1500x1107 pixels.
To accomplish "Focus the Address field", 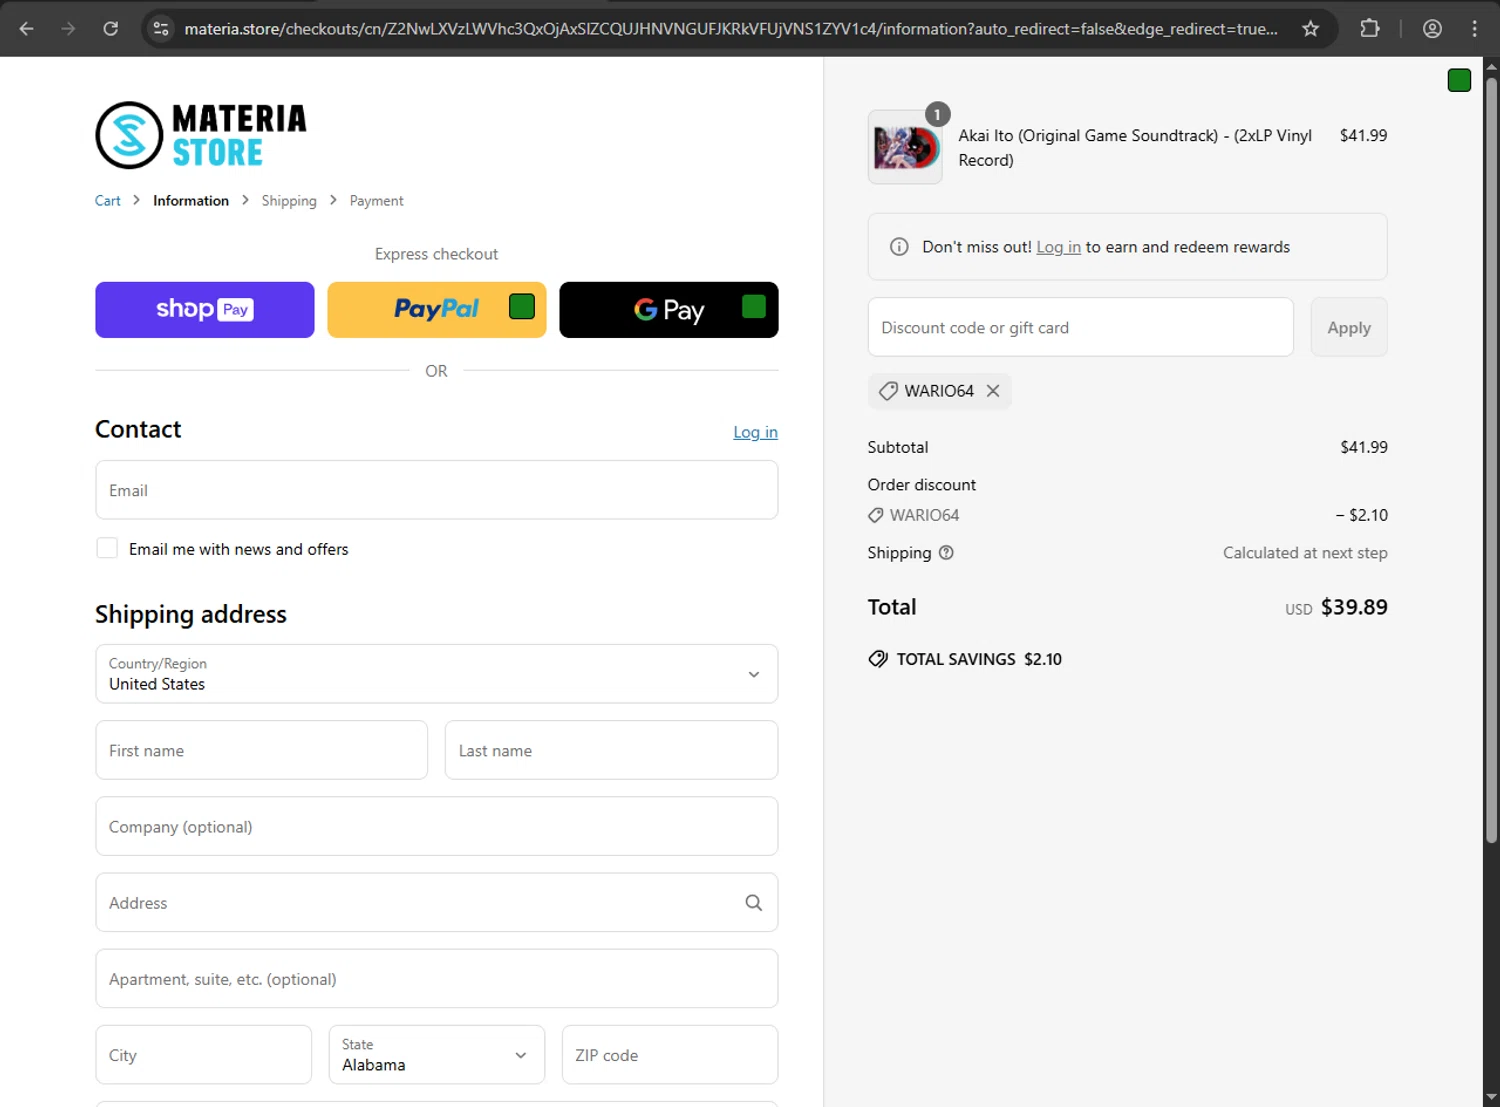I will (437, 903).
